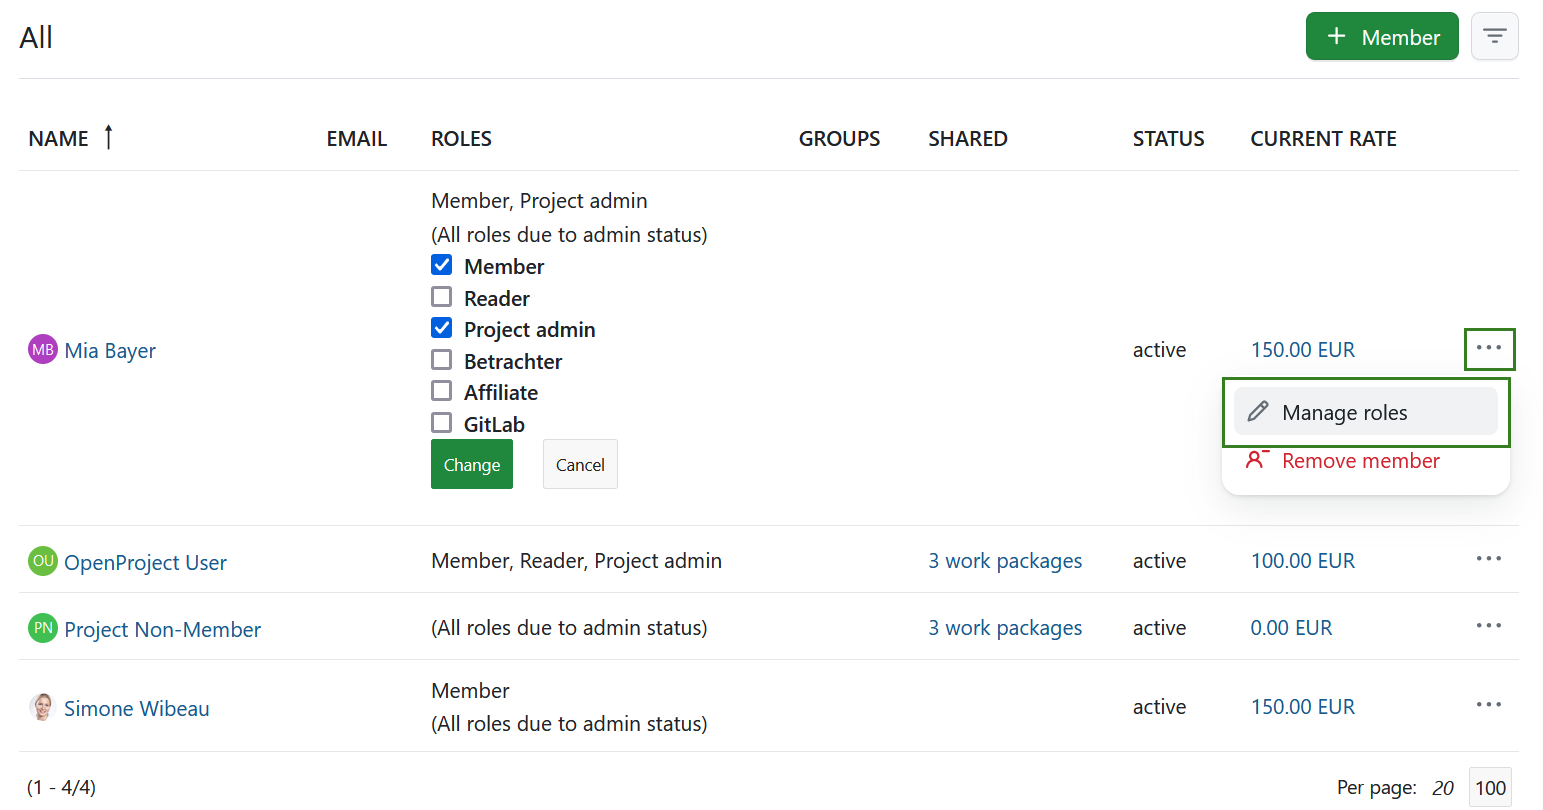
Task: Check the Affiliate role checkbox
Action: (441, 390)
